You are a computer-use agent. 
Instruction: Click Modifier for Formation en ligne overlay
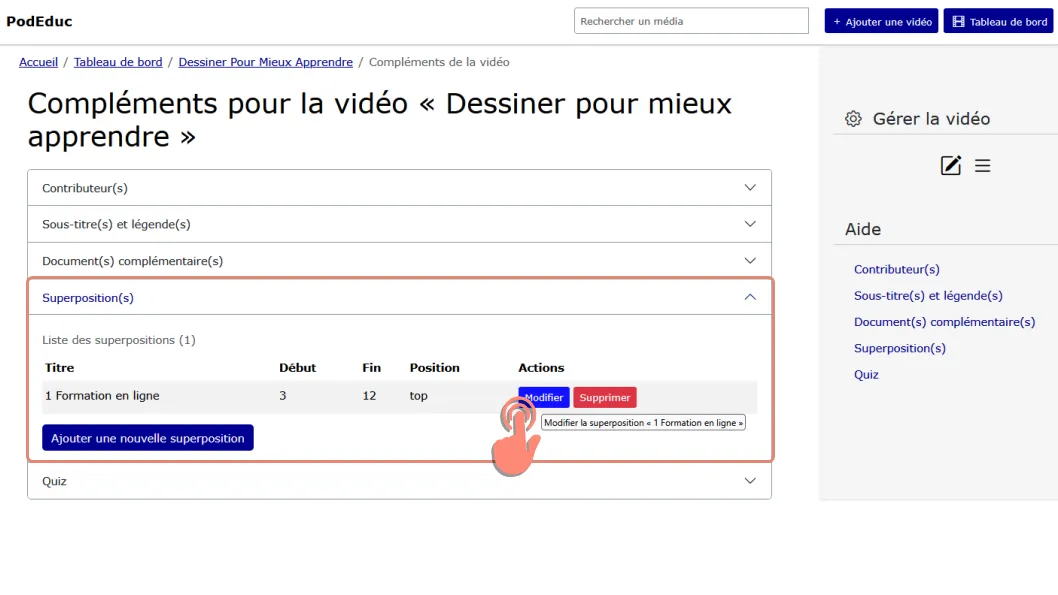544,397
